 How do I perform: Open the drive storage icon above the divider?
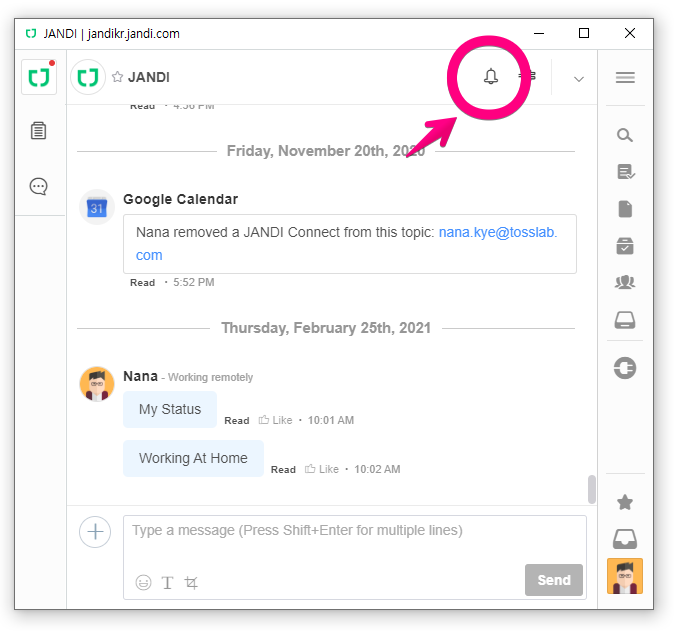[625, 320]
